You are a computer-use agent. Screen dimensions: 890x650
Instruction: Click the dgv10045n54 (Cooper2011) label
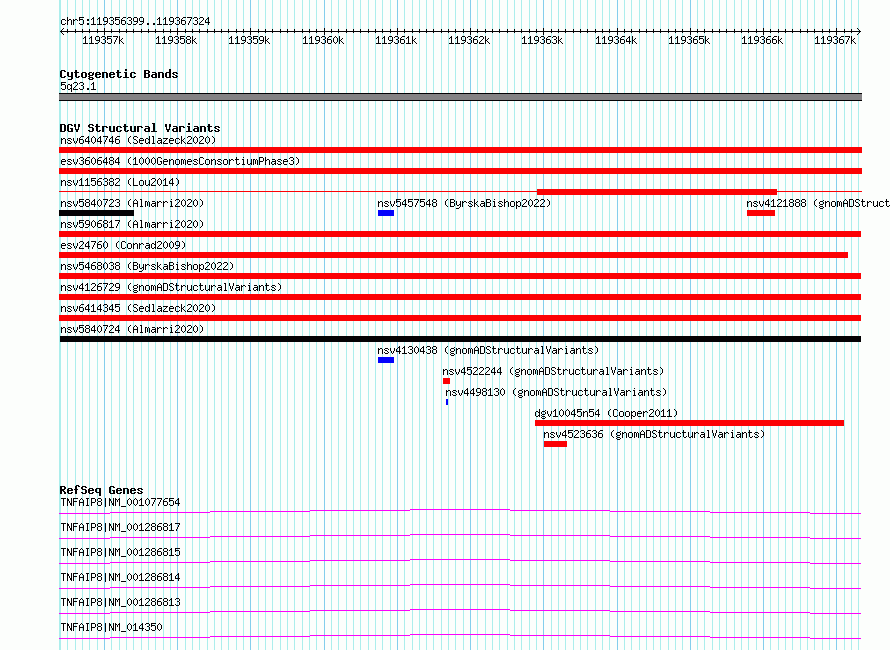coord(606,413)
